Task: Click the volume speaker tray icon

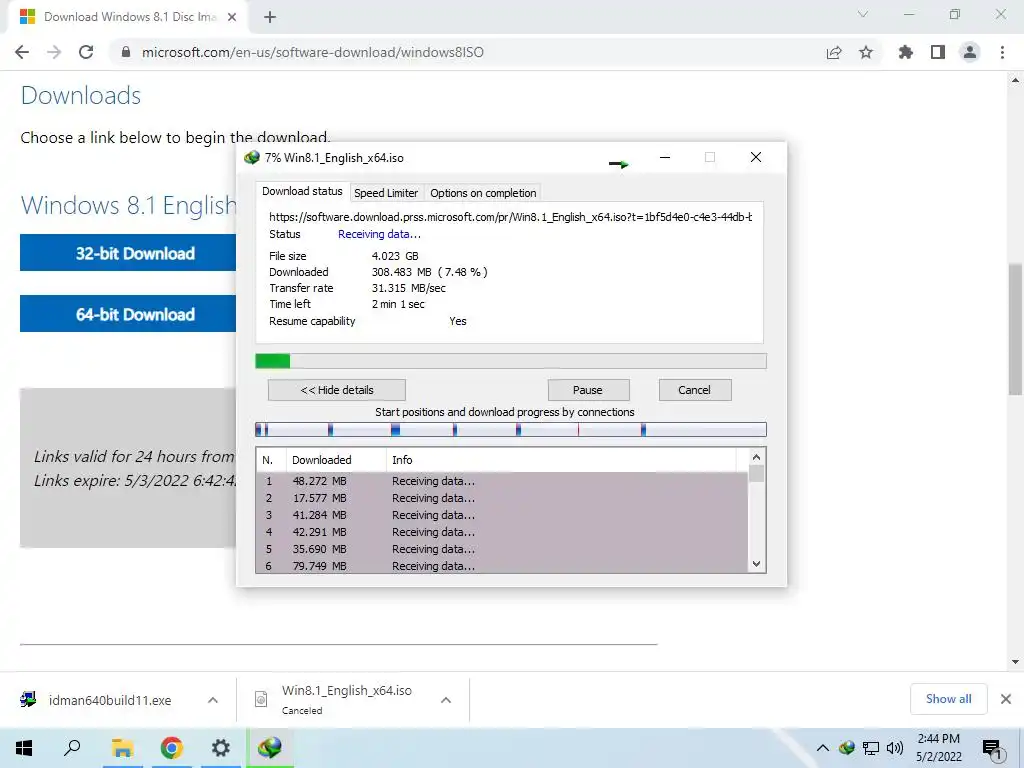Action: [895, 748]
